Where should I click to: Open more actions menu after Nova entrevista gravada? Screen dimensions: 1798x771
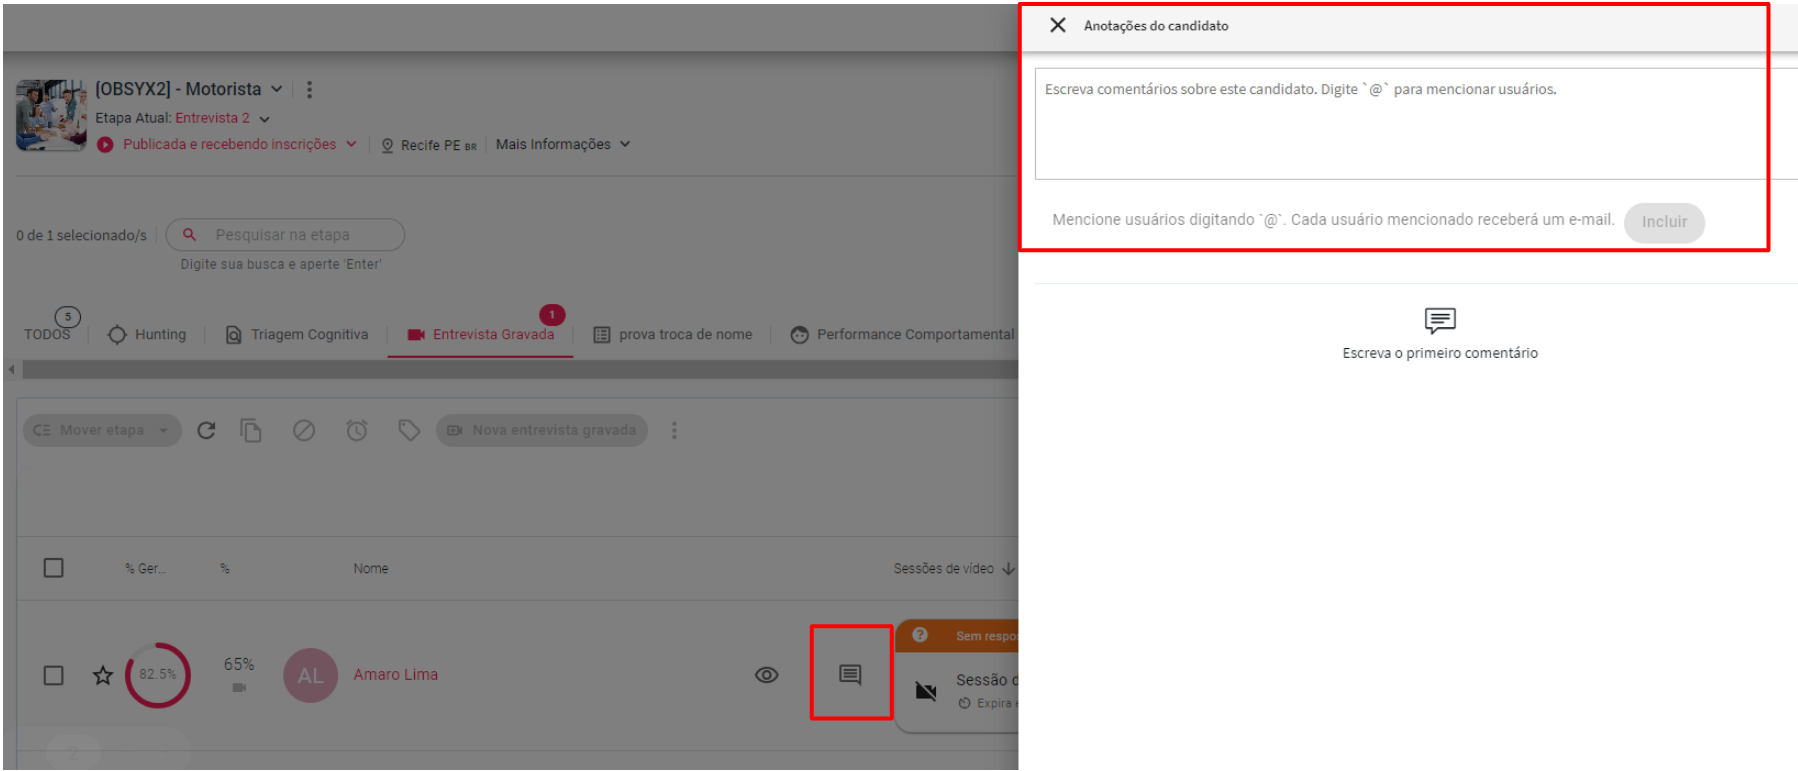coord(674,430)
